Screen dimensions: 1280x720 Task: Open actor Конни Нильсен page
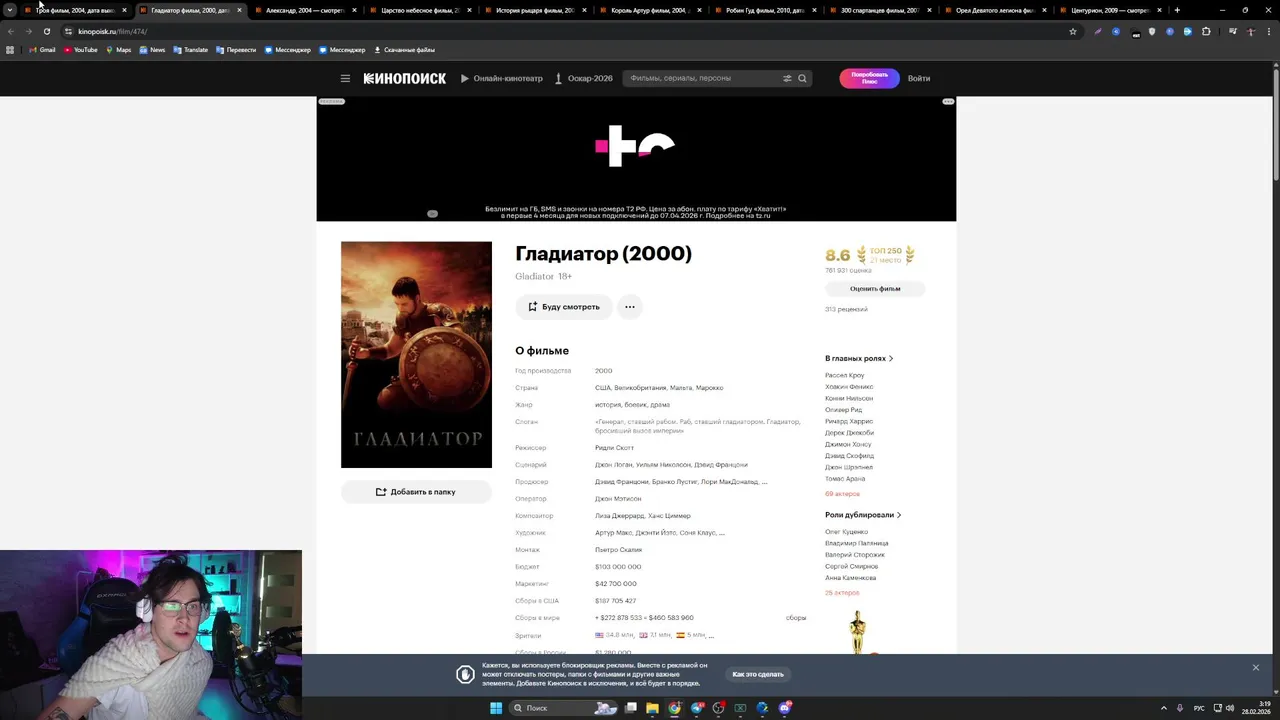[849, 398]
